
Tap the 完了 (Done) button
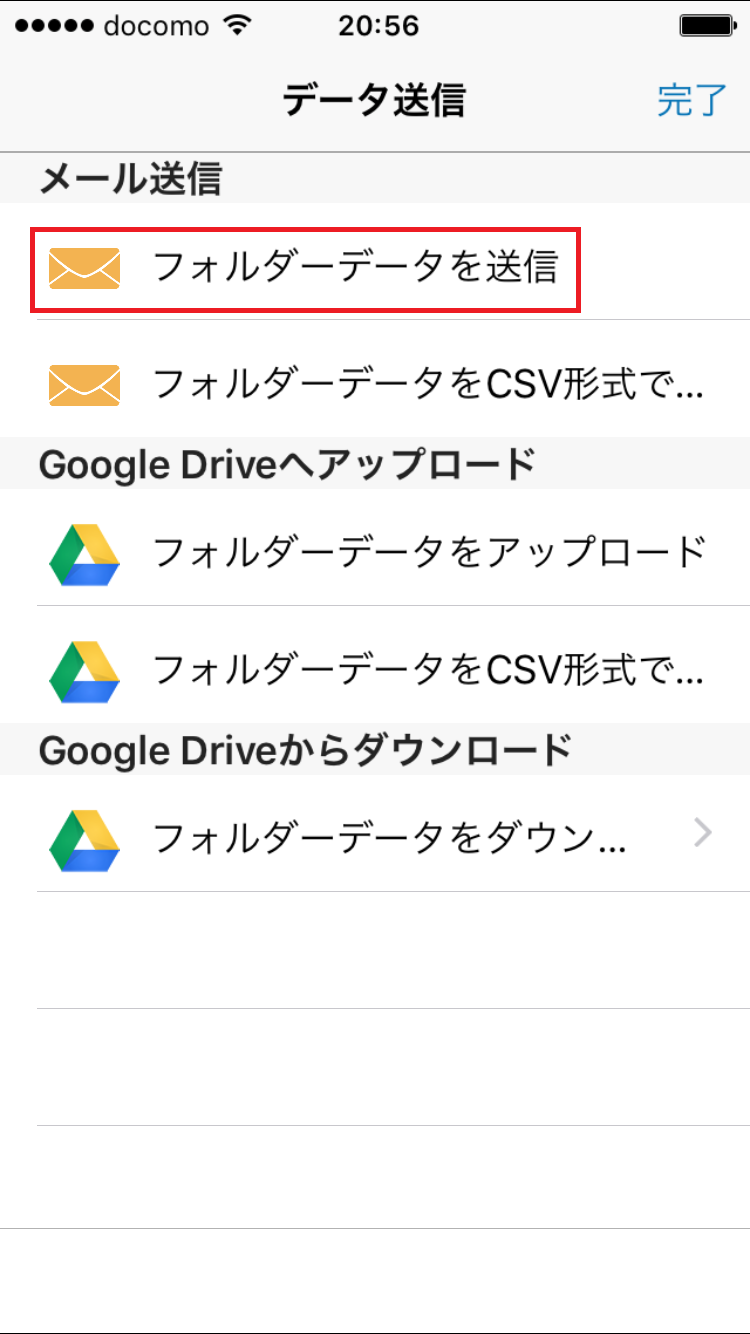pos(691,100)
